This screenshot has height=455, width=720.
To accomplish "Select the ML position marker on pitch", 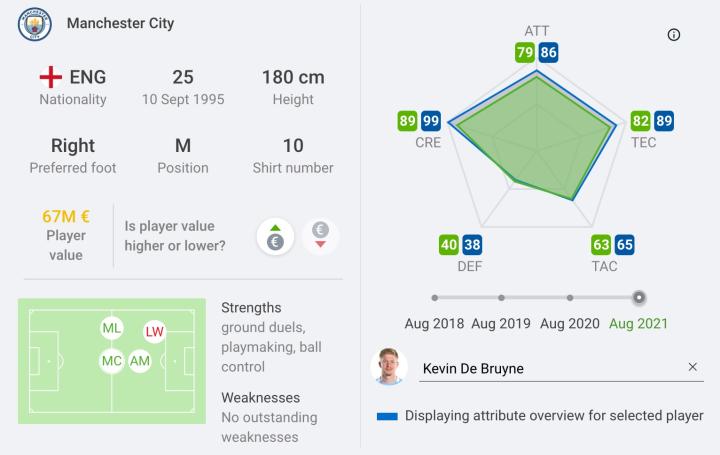I will (x=112, y=328).
